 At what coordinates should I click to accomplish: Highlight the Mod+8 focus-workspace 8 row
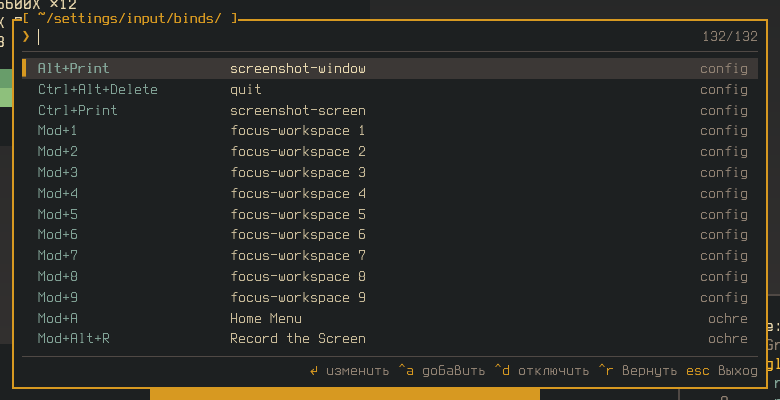pyautogui.click(x=390, y=276)
